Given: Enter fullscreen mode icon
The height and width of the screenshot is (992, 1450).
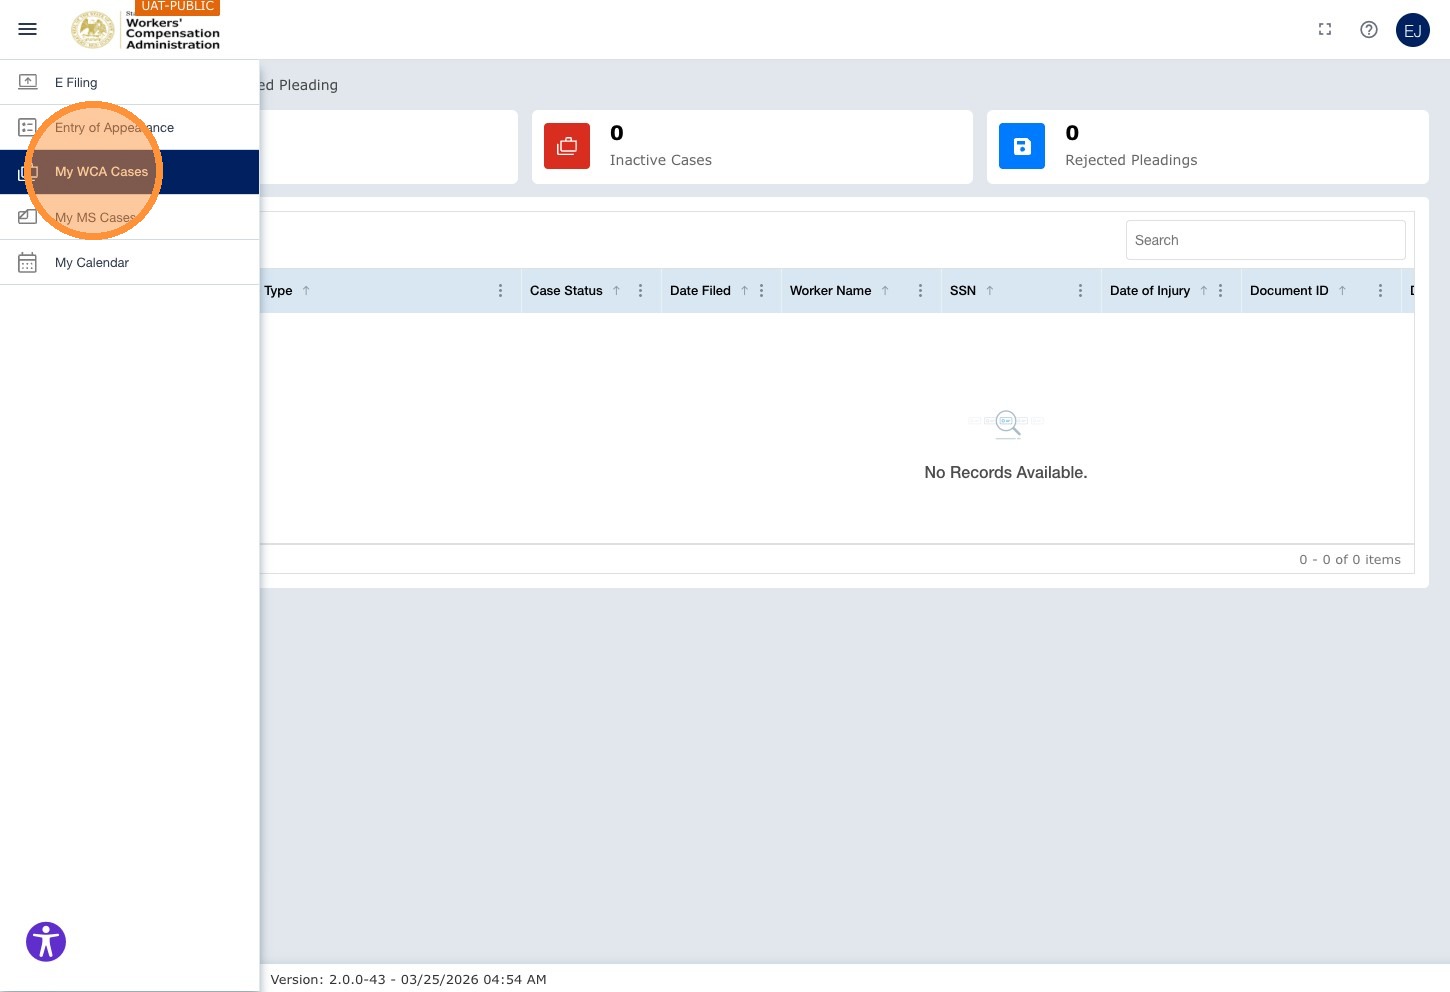Looking at the screenshot, I should tap(1325, 30).
